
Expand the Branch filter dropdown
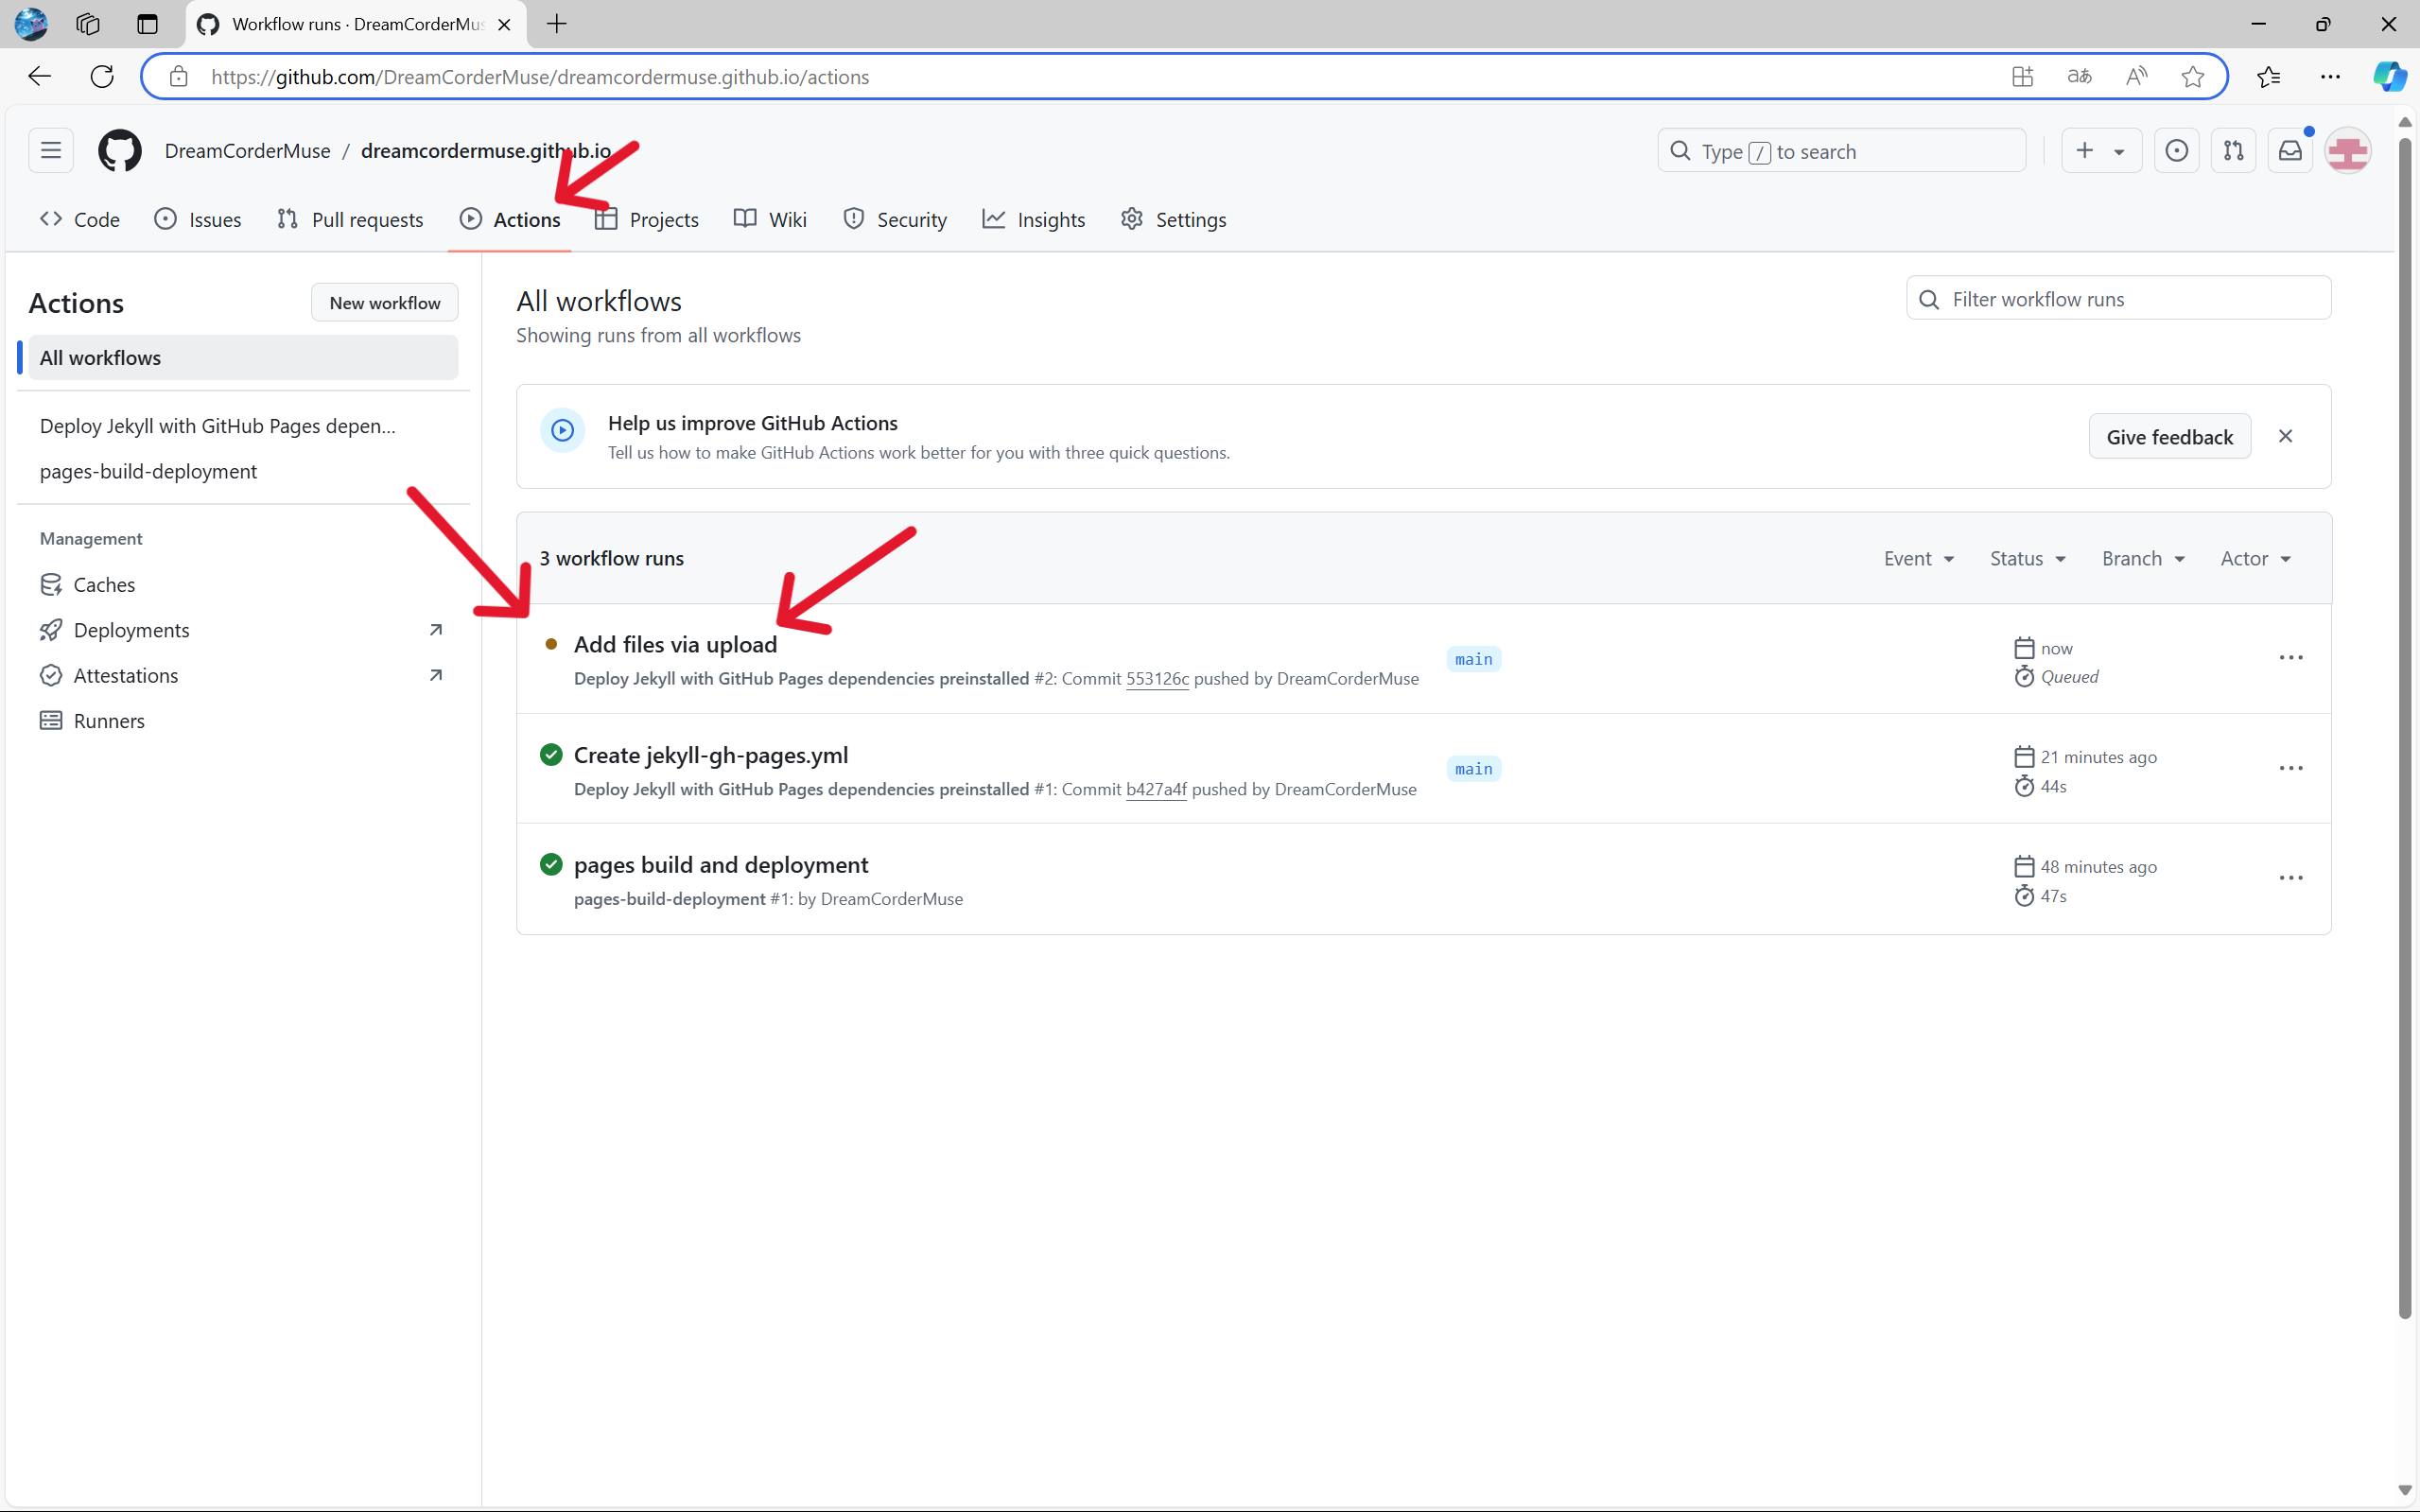[2143, 558]
